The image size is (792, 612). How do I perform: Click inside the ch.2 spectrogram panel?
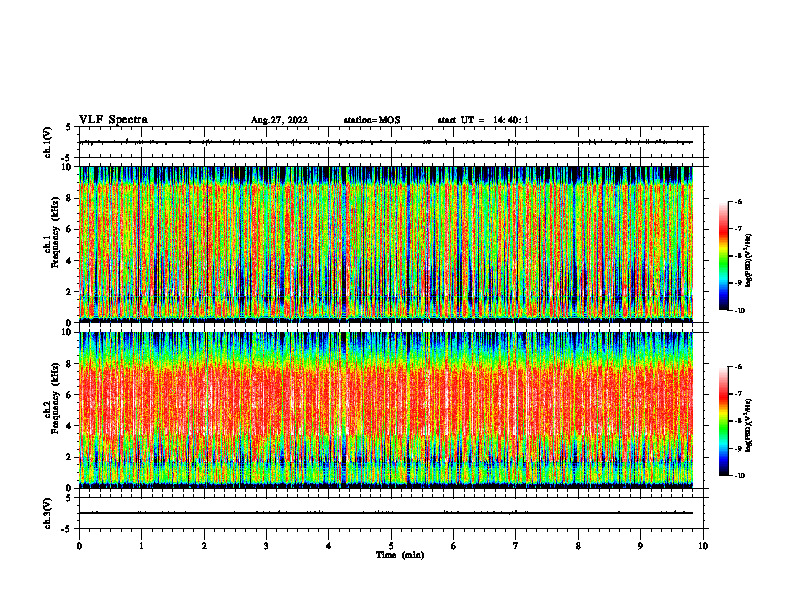[386, 410]
